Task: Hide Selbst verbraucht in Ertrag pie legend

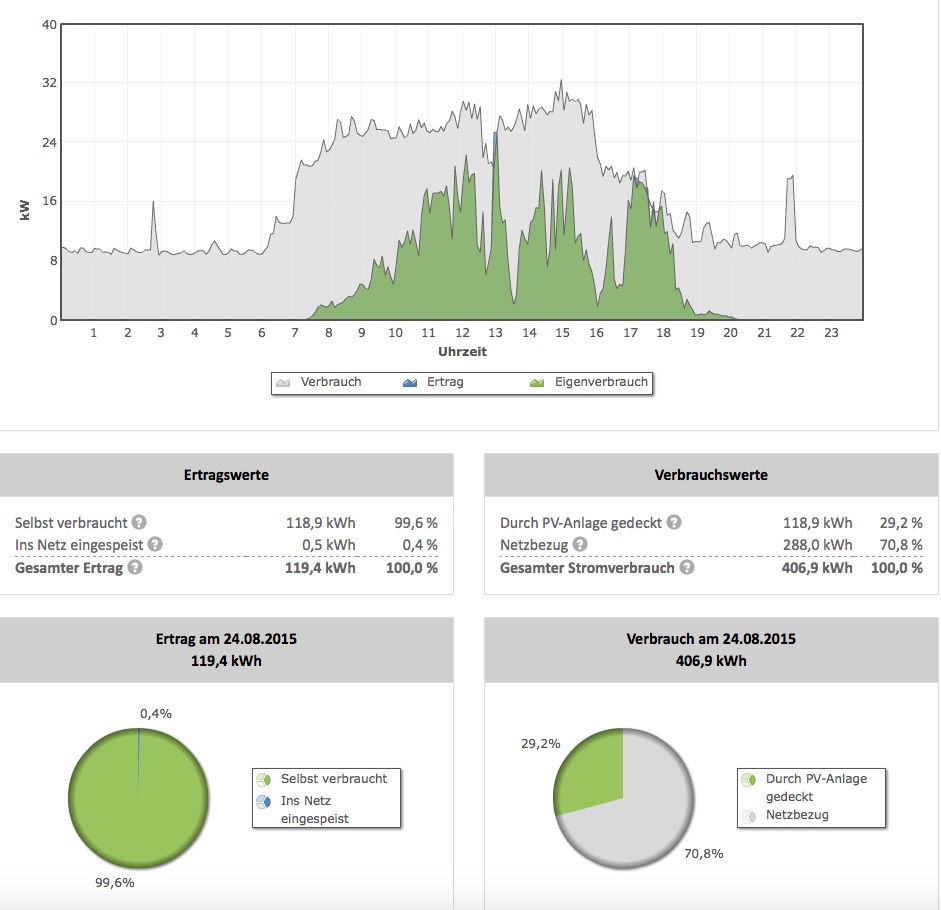Action: click(x=333, y=778)
